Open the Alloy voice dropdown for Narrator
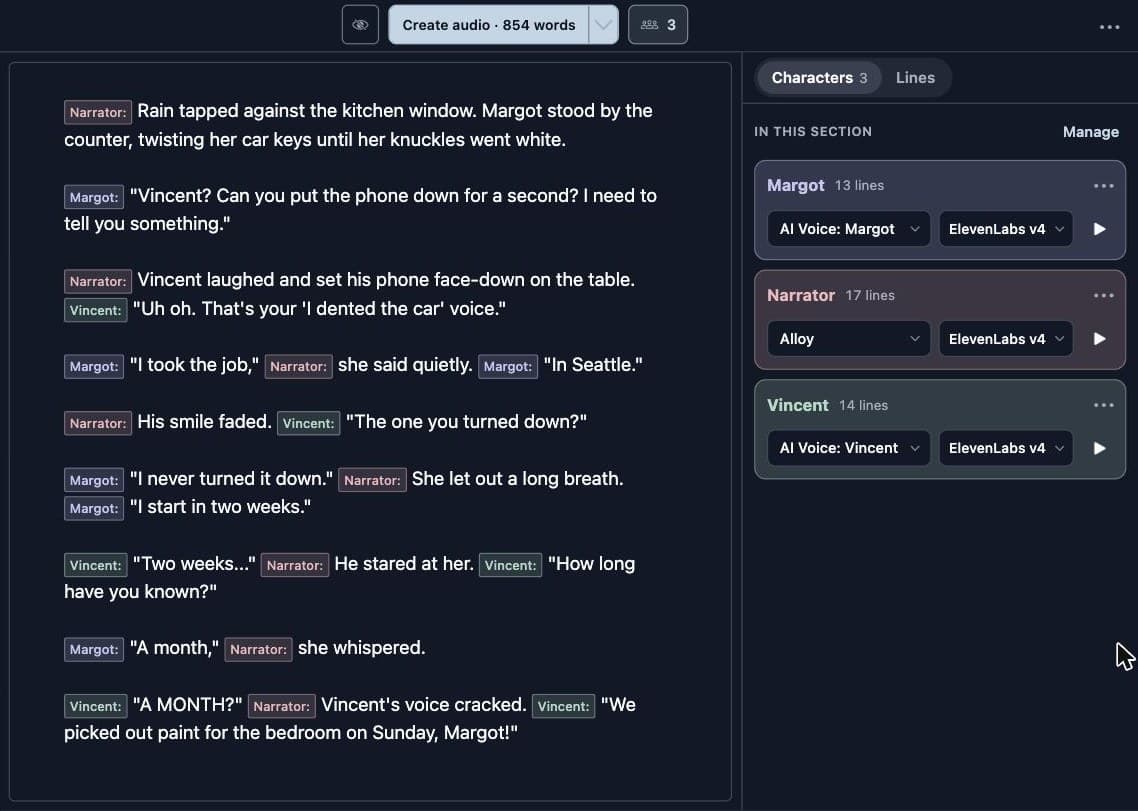The image size is (1138, 811). click(x=848, y=339)
